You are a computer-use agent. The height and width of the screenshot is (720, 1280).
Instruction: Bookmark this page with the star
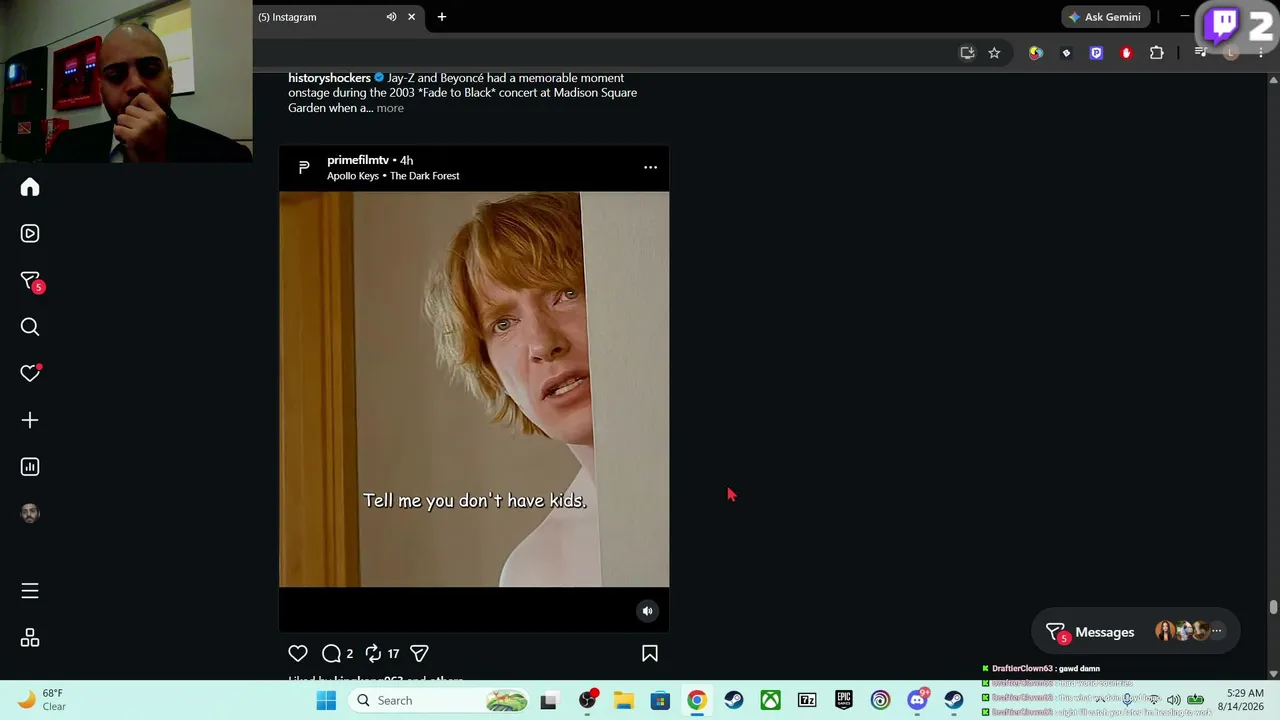(994, 53)
